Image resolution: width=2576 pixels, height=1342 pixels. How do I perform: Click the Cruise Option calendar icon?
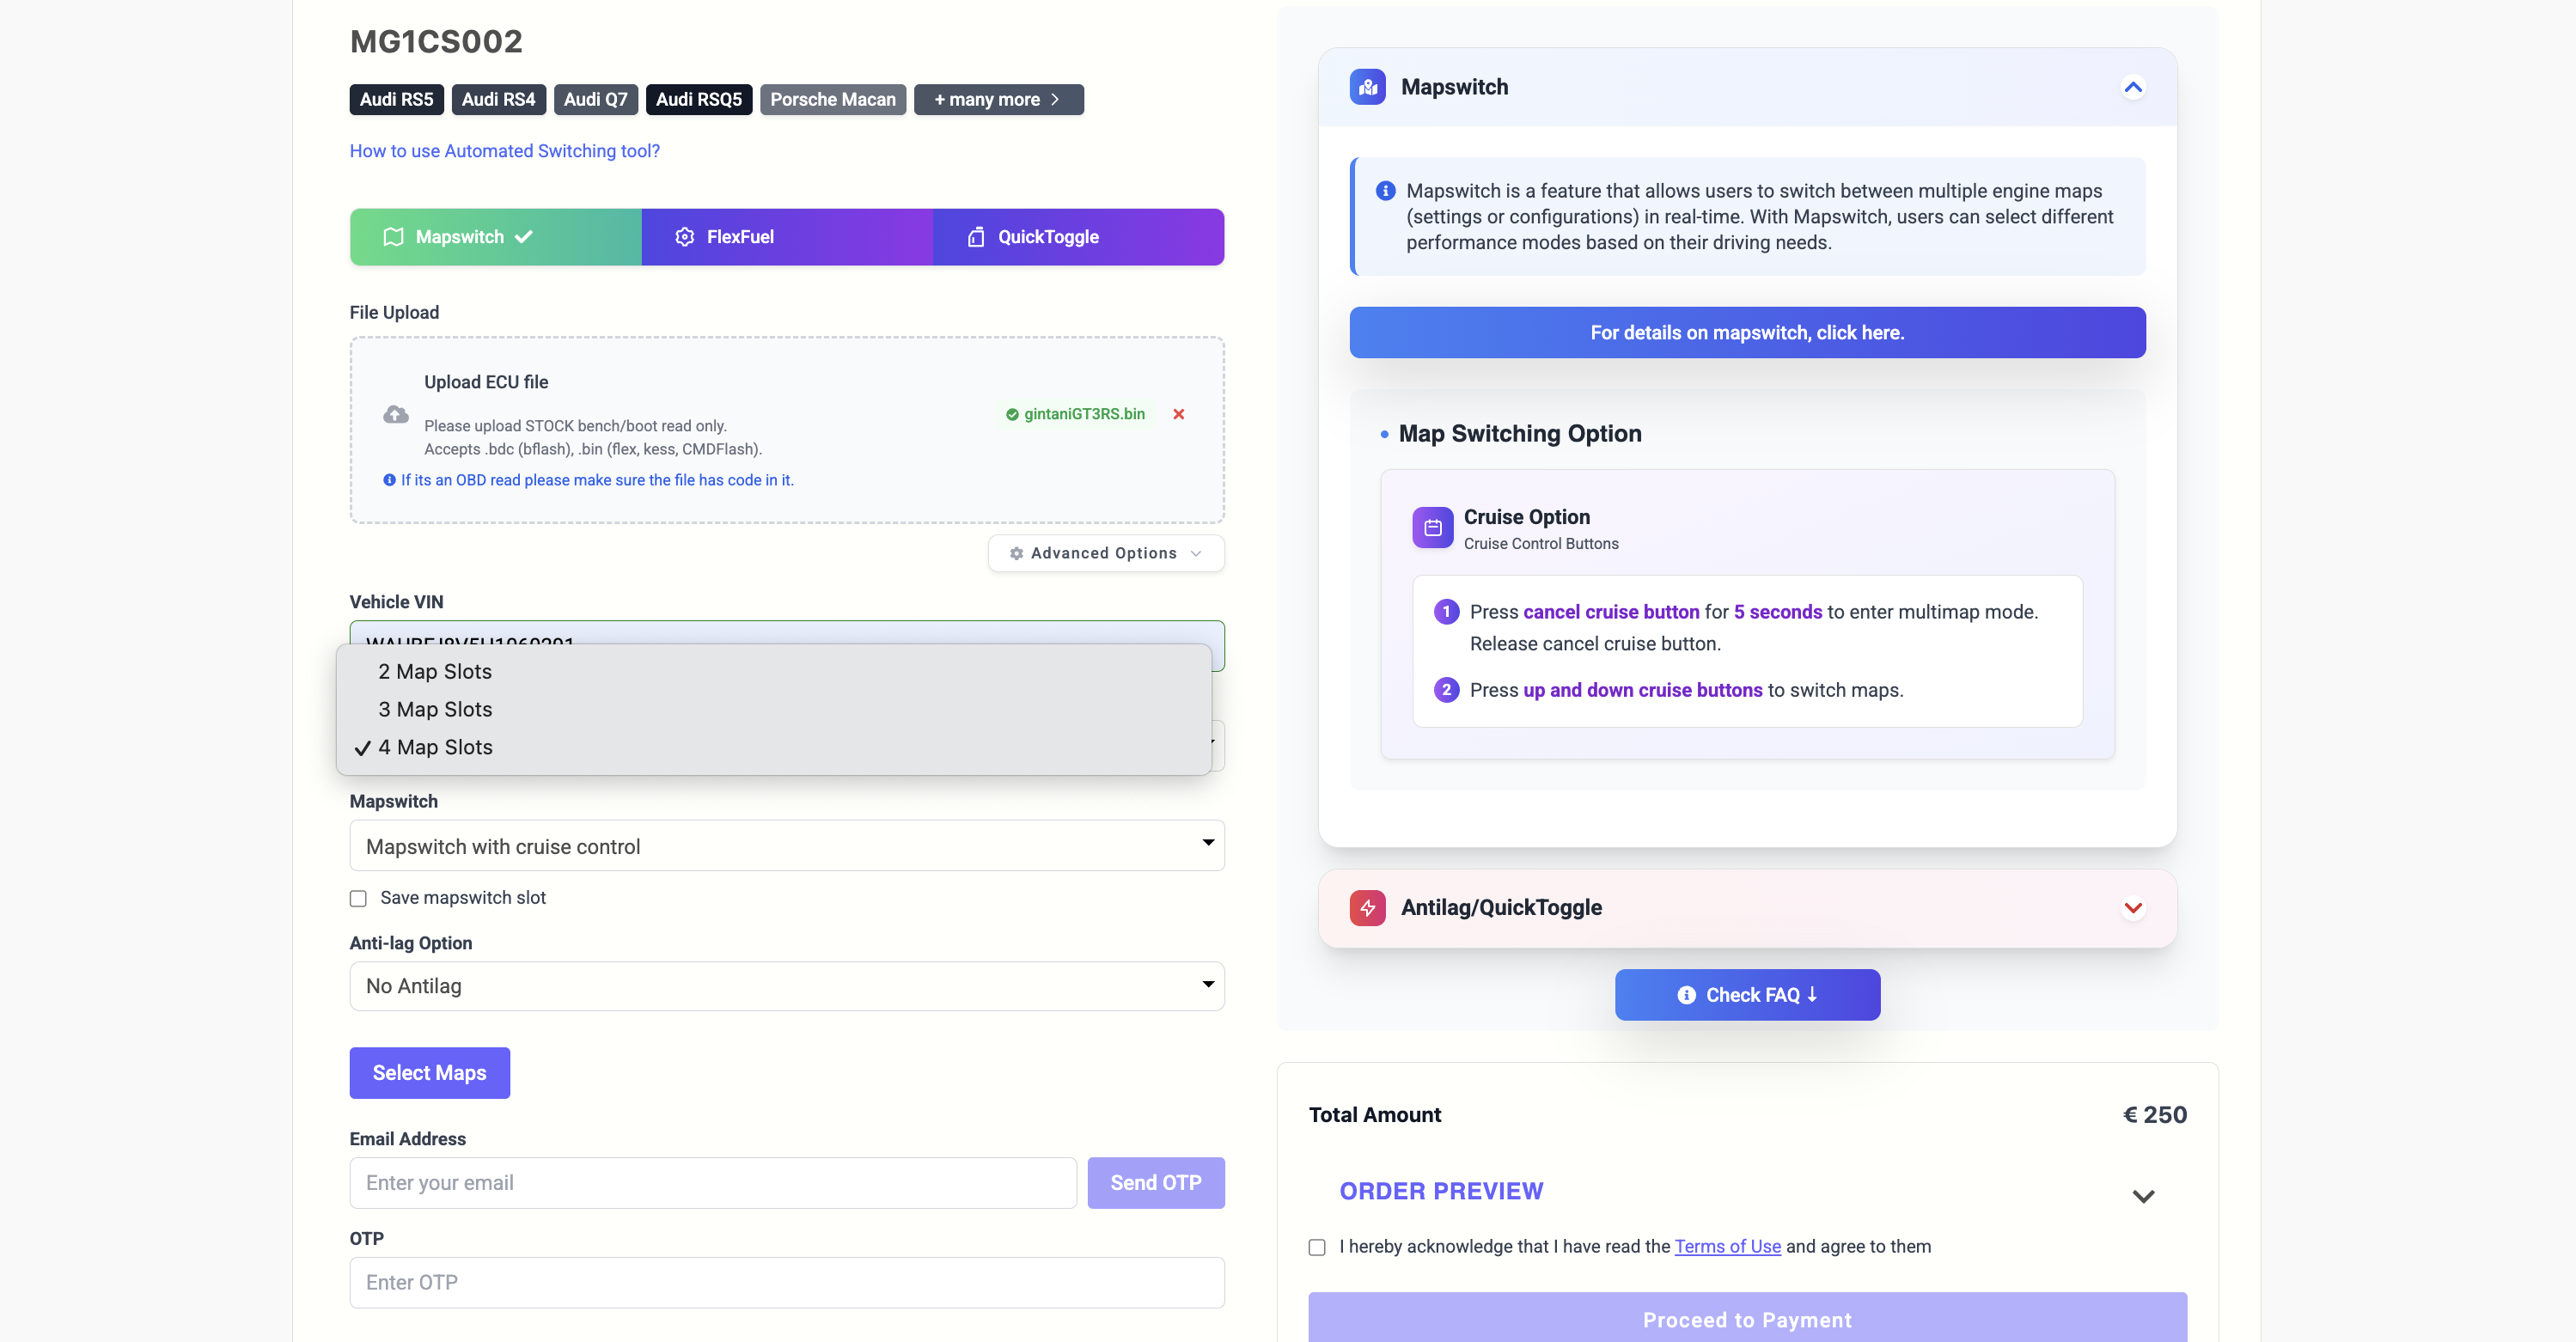[x=1432, y=527]
